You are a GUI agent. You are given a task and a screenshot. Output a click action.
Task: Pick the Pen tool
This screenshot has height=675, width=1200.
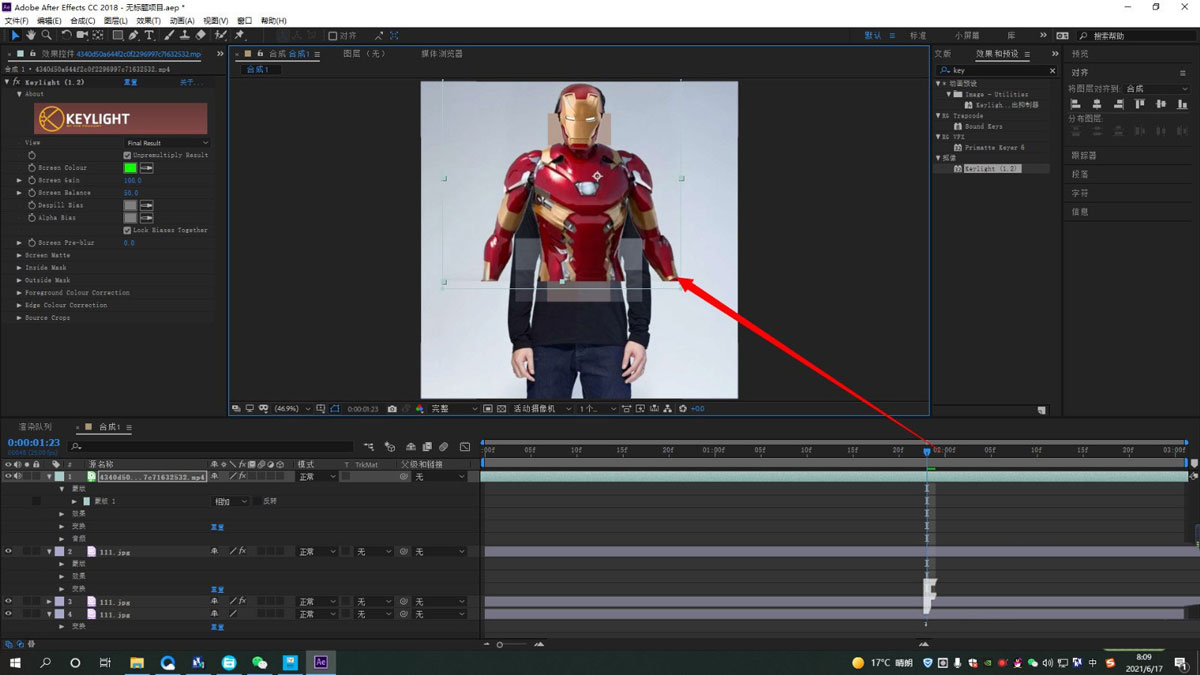point(133,36)
